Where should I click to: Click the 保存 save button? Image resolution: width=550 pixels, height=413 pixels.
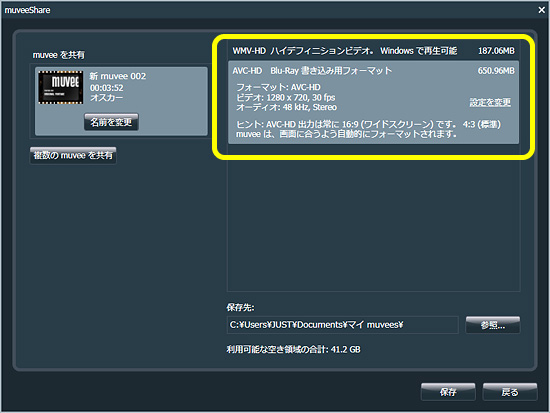448,392
